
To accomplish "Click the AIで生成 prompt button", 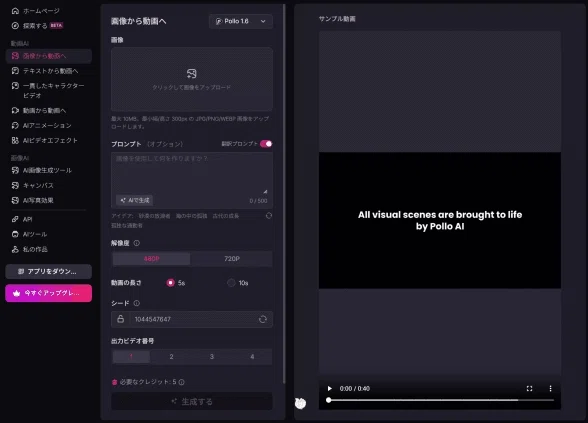I will click(134, 200).
